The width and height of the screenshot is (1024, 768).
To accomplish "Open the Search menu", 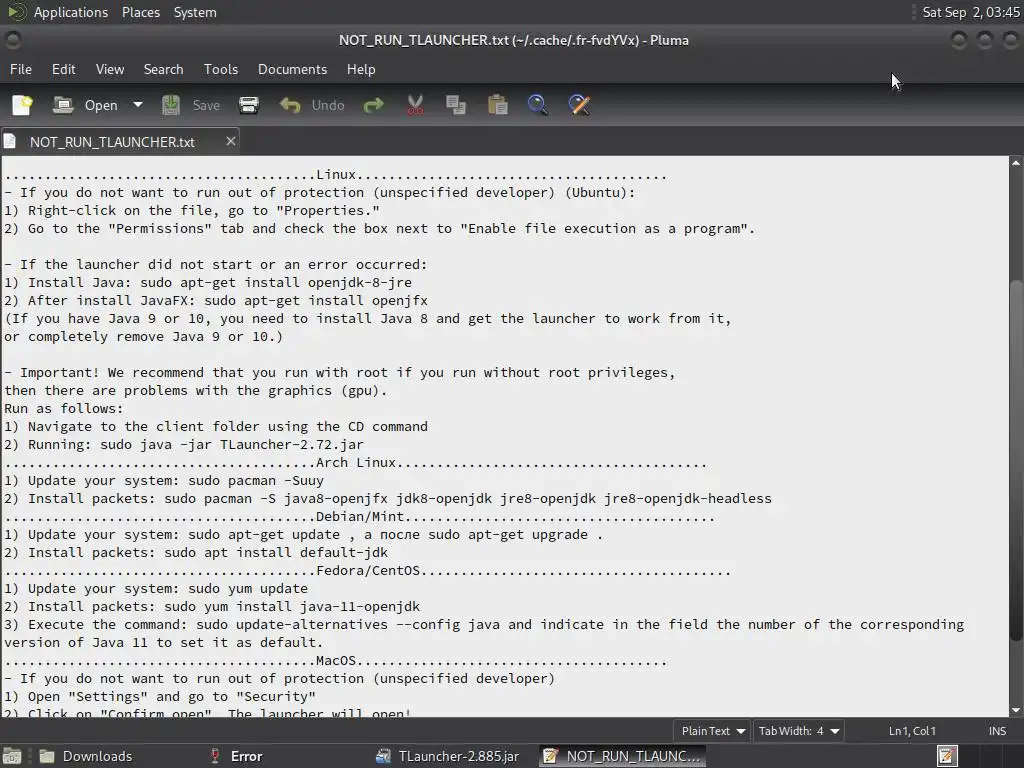I will tap(163, 69).
